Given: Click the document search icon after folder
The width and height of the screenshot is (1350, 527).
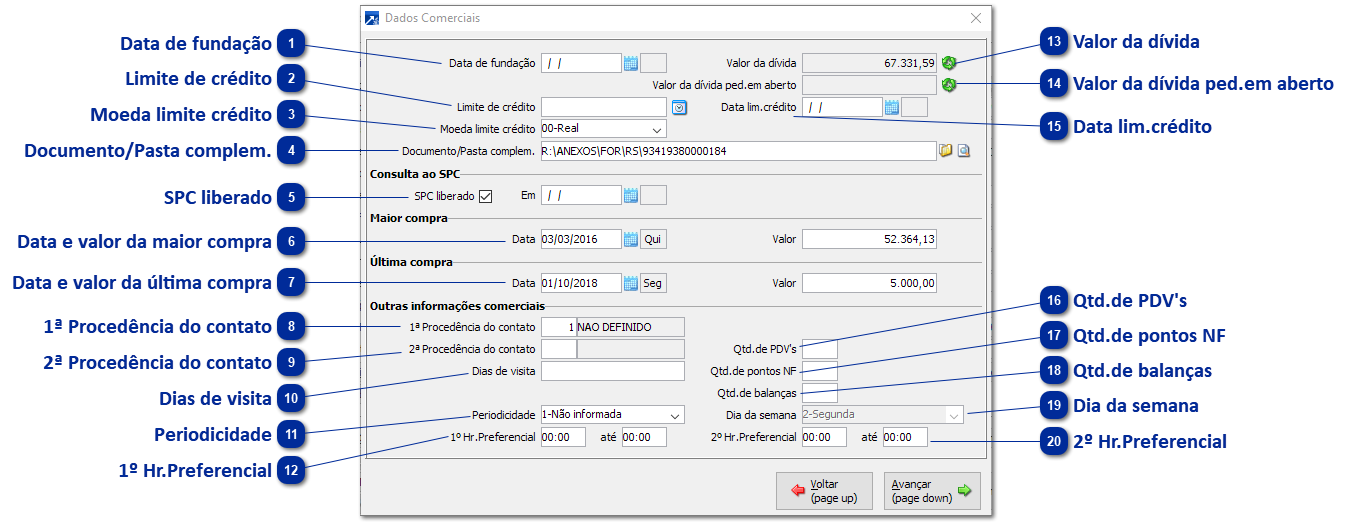Looking at the screenshot, I should click(964, 151).
